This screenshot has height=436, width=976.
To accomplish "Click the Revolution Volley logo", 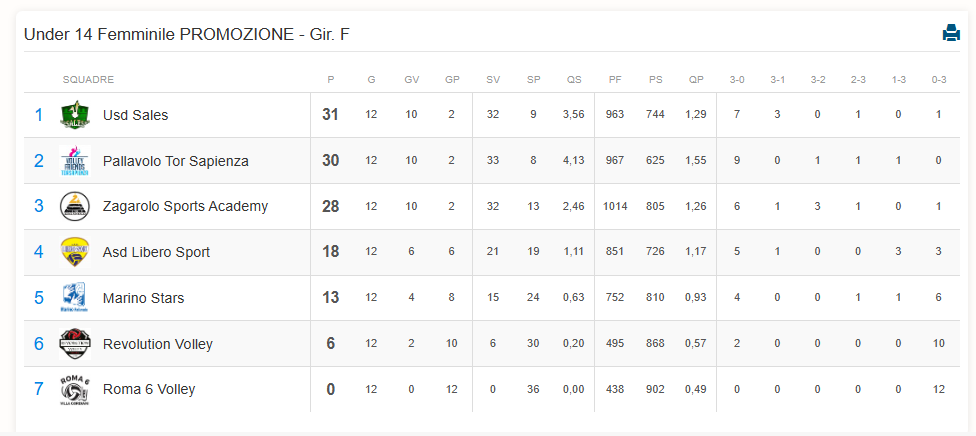I will (75, 344).
